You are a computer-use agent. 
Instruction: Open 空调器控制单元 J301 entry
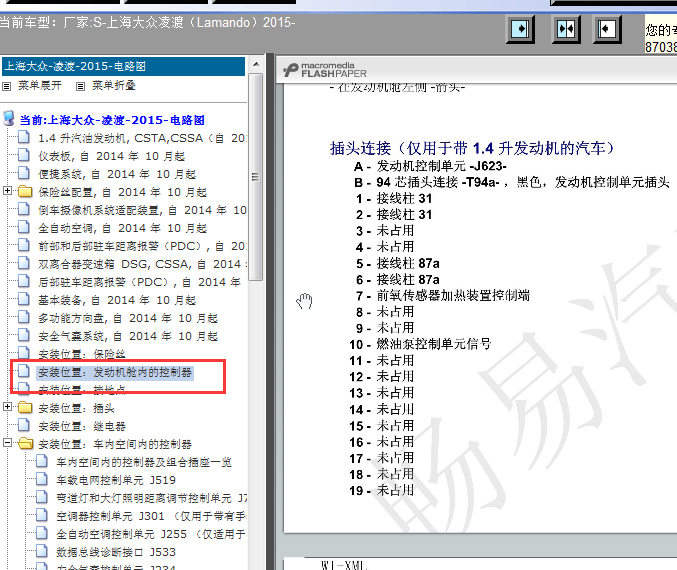151,516
